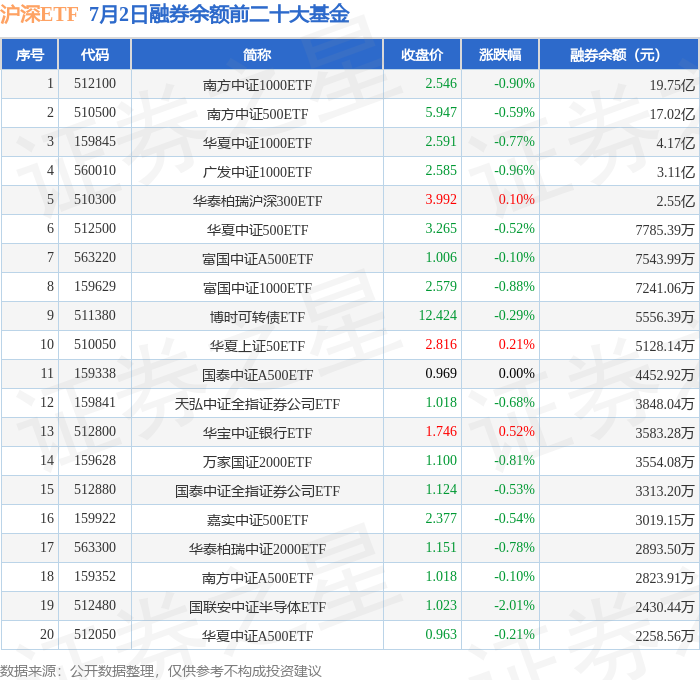Click balance value 7785.39万
700x680 pixels.
click(665, 230)
